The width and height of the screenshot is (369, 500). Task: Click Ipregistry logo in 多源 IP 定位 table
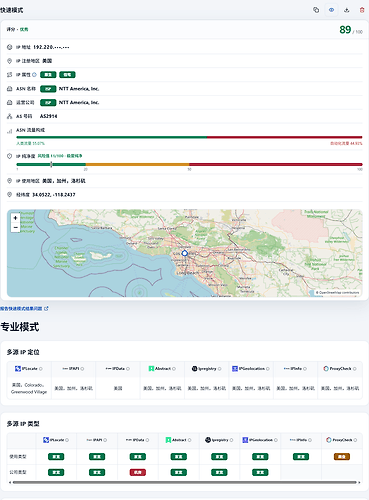194,369
